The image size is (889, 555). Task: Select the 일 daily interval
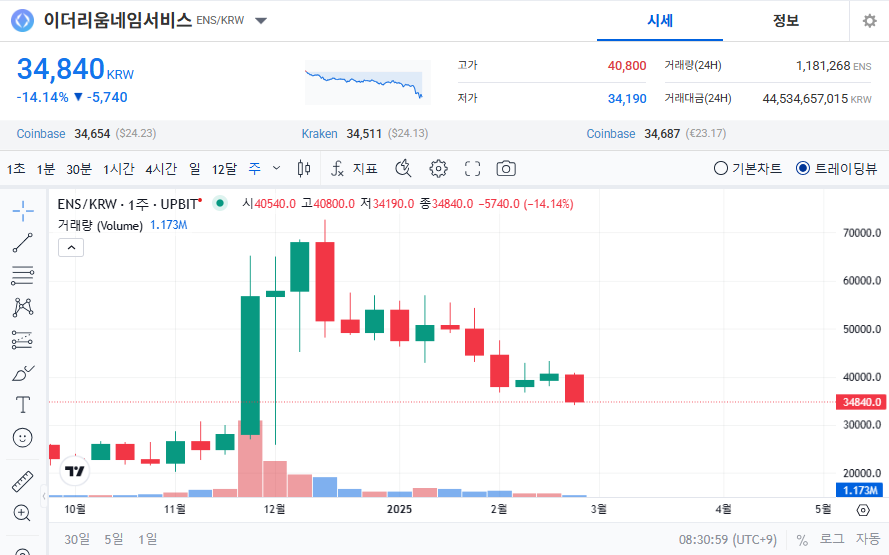tap(194, 169)
